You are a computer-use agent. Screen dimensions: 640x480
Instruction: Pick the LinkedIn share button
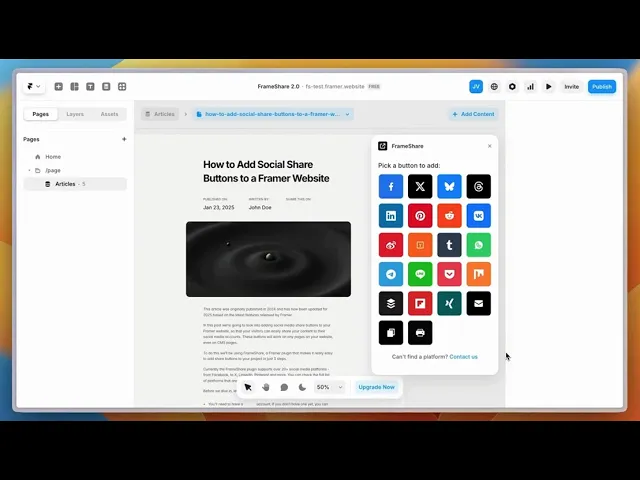click(391, 216)
